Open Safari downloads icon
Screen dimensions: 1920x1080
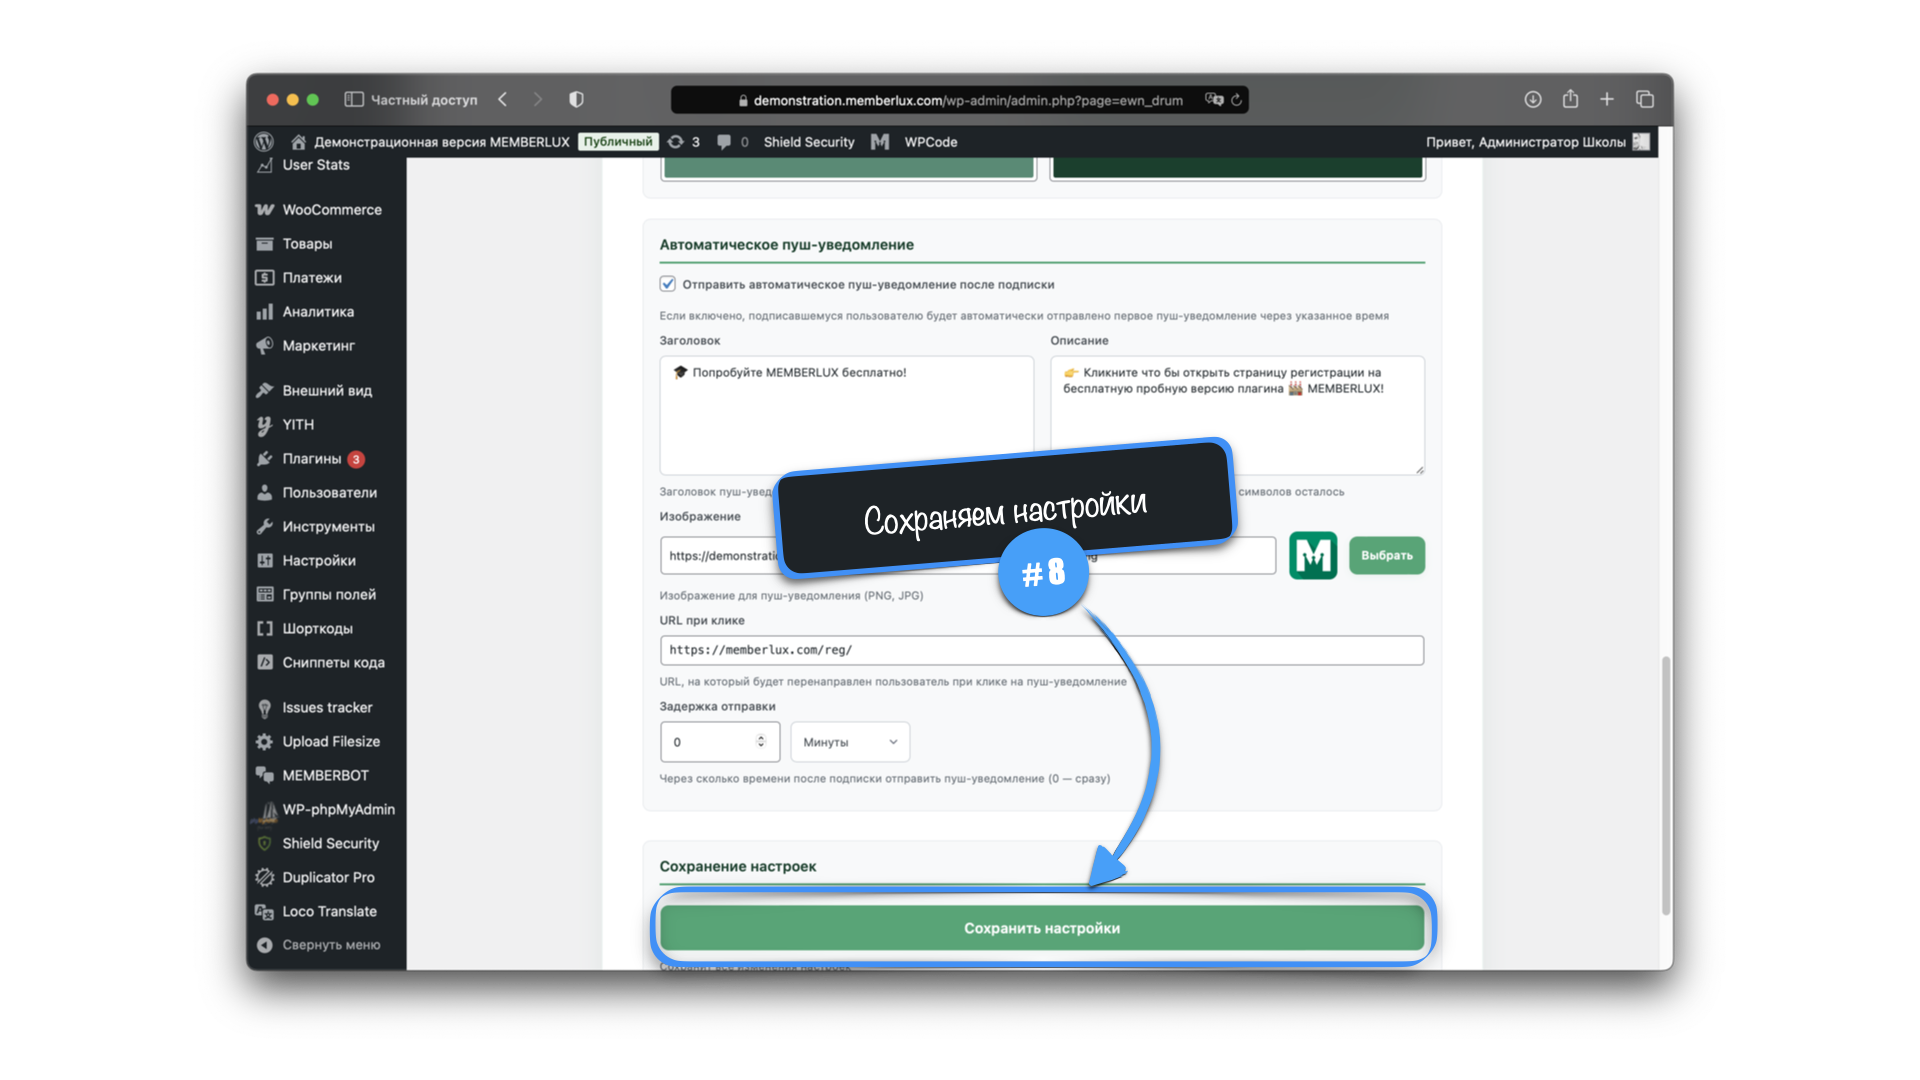point(1532,99)
